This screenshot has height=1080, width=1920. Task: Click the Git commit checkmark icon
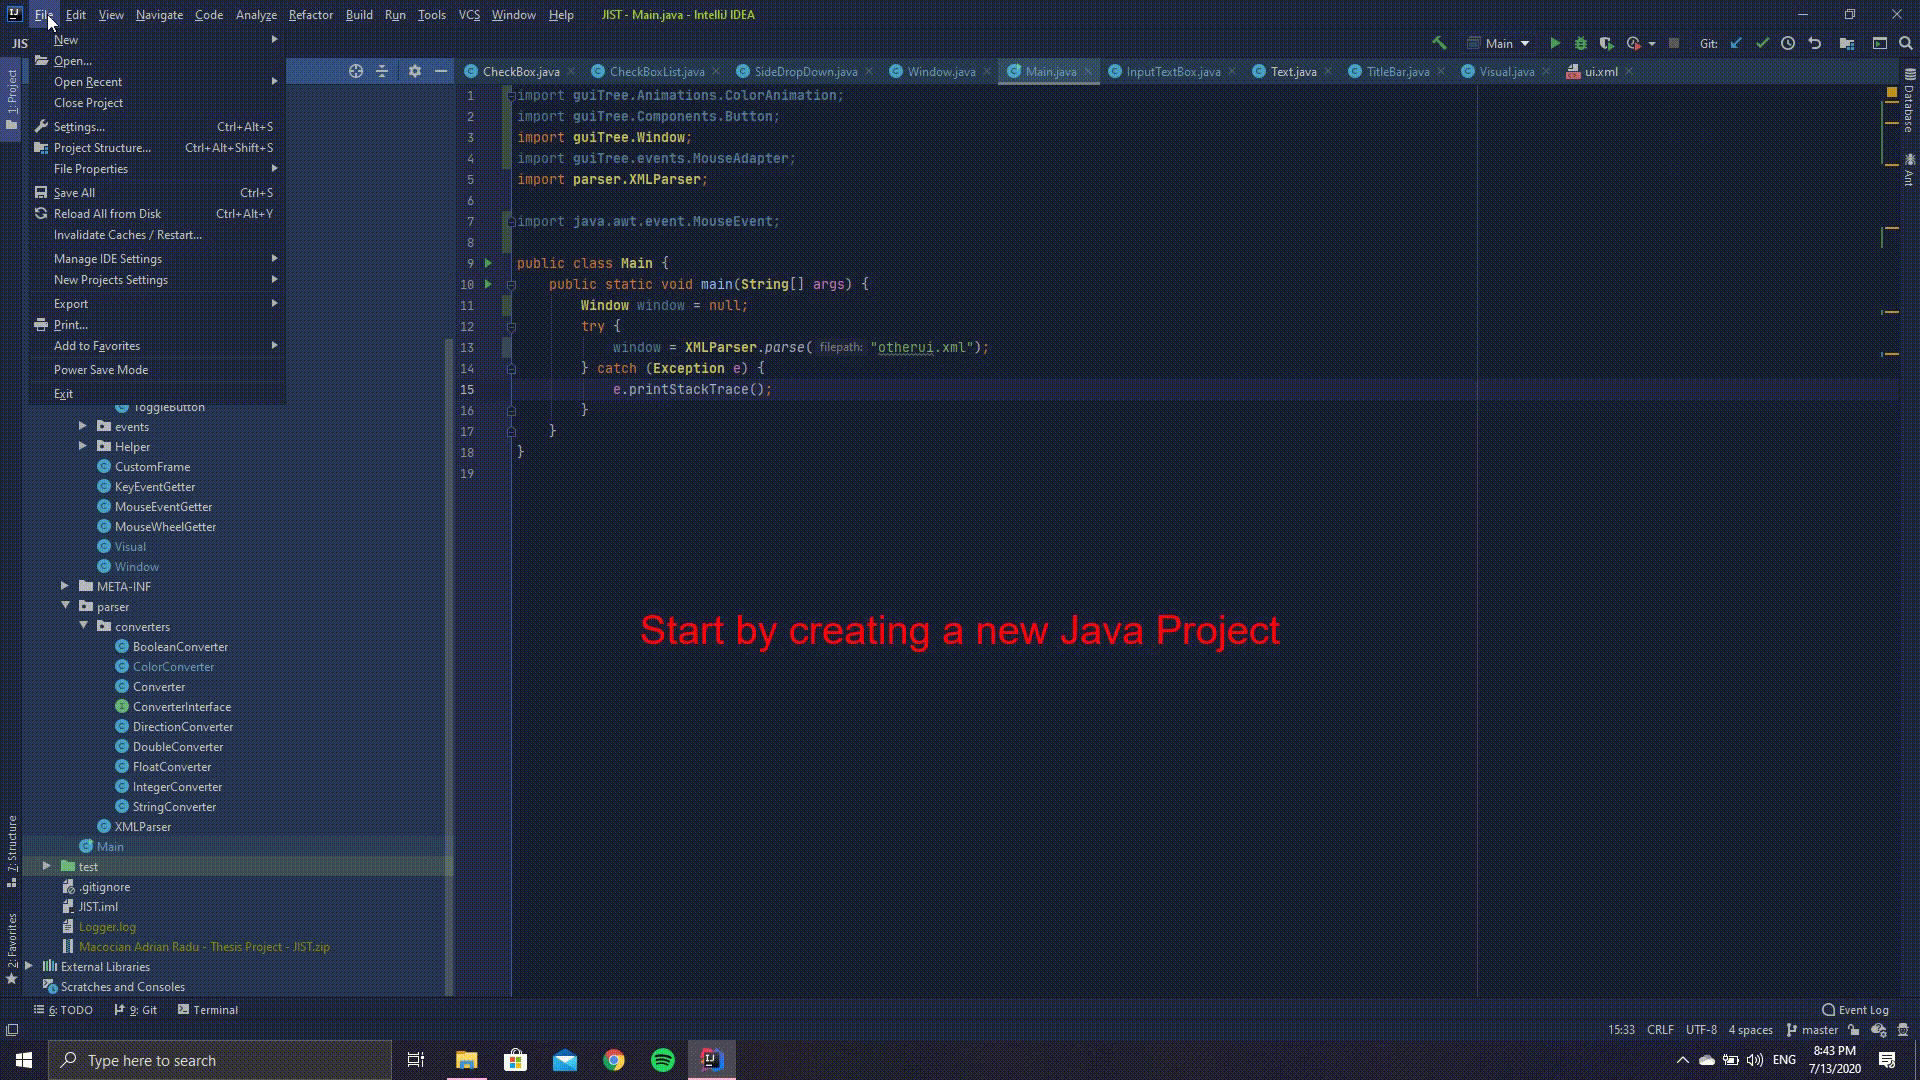(x=1762, y=43)
